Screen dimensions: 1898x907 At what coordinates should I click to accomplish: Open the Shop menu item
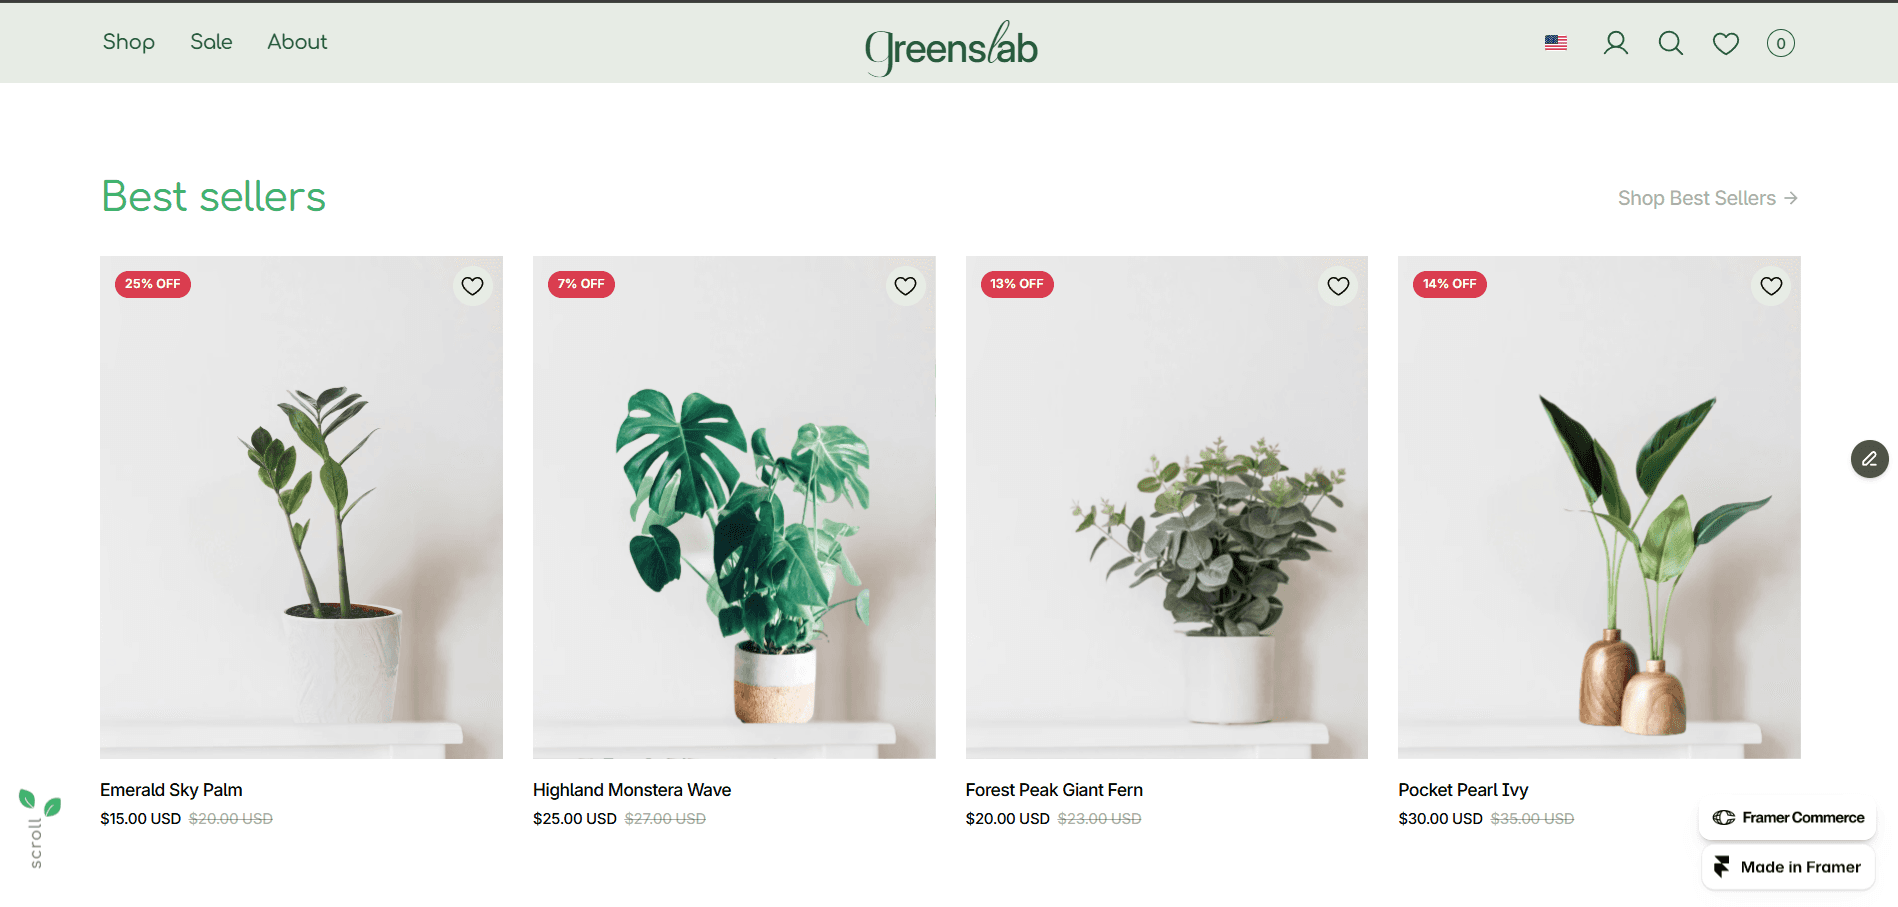pyautogui.click(x=129, y=42)
